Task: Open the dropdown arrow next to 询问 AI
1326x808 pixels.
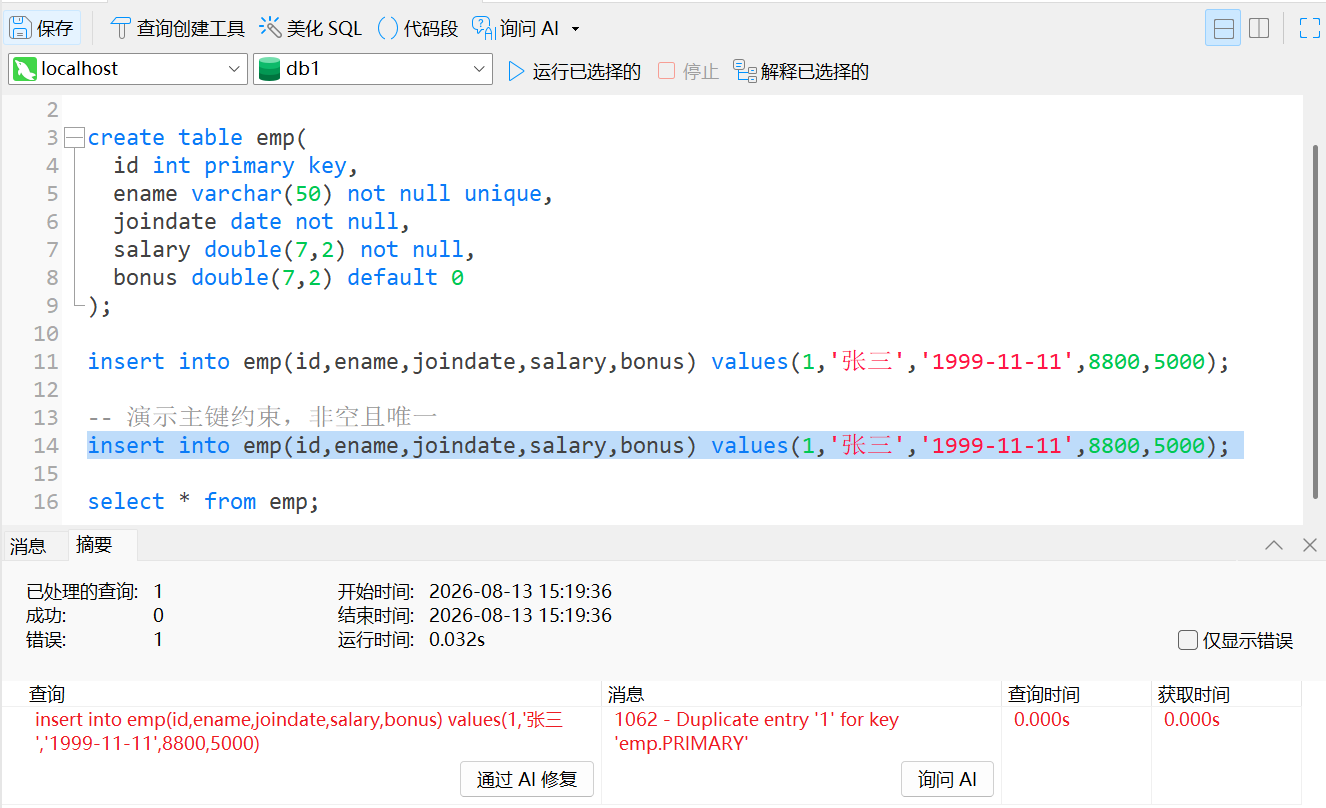Action: (574, 29)
